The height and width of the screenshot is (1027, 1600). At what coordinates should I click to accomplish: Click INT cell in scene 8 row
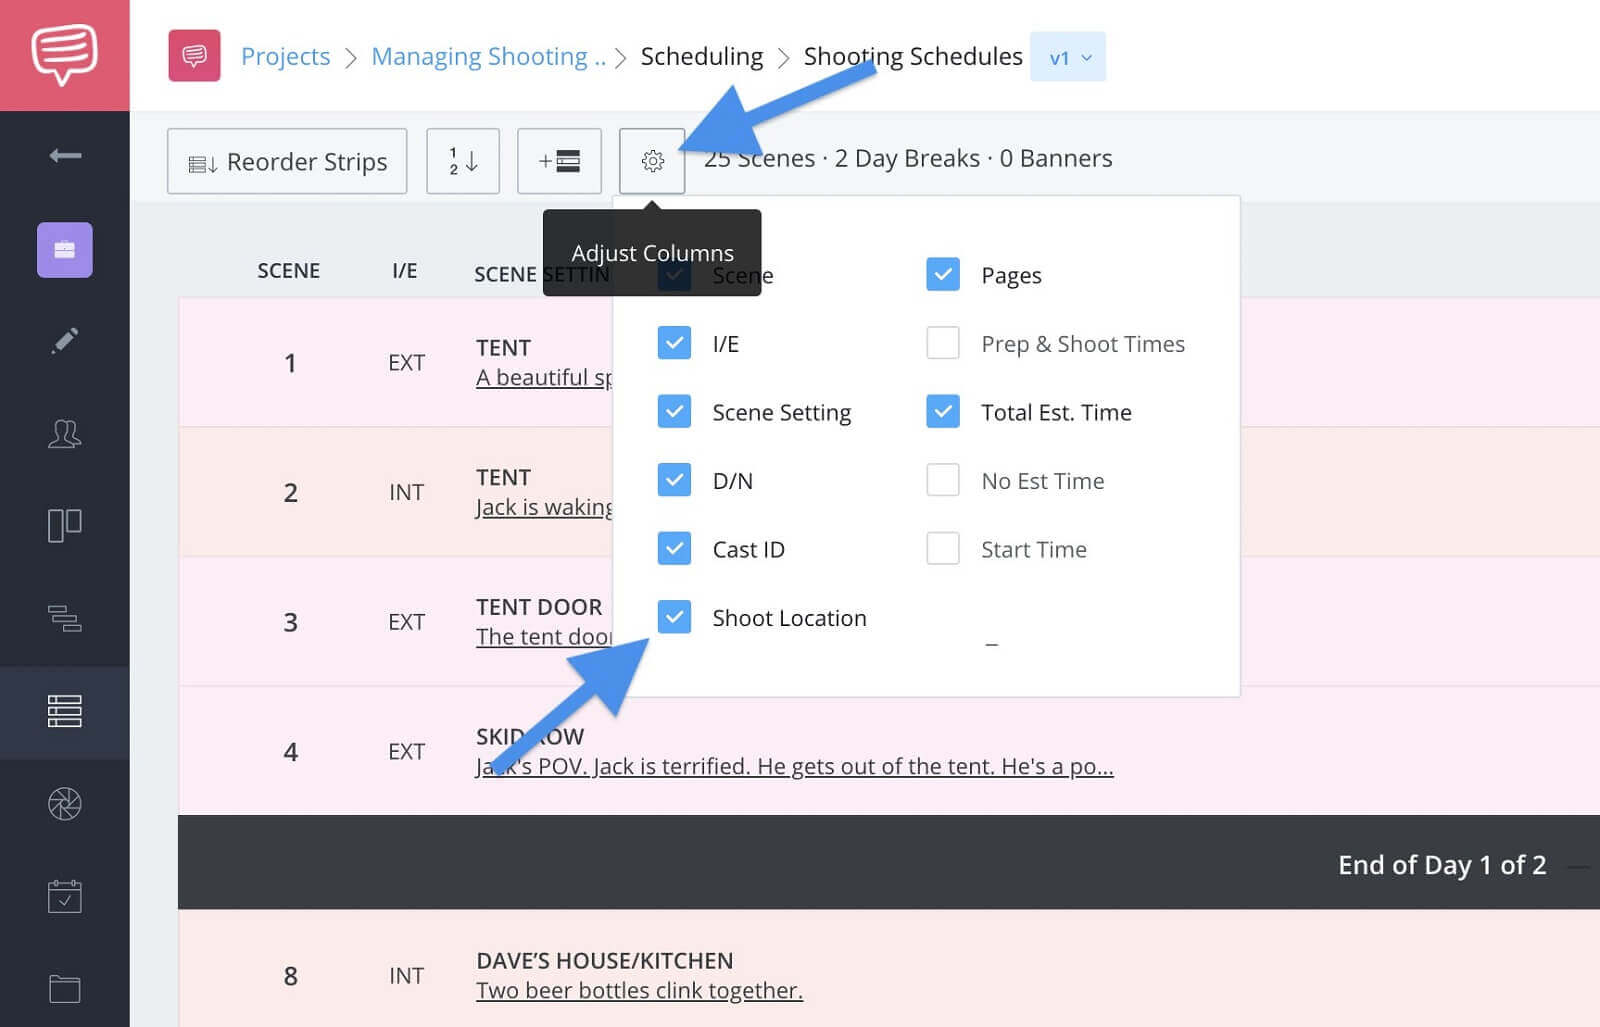(x=407, y=976)
